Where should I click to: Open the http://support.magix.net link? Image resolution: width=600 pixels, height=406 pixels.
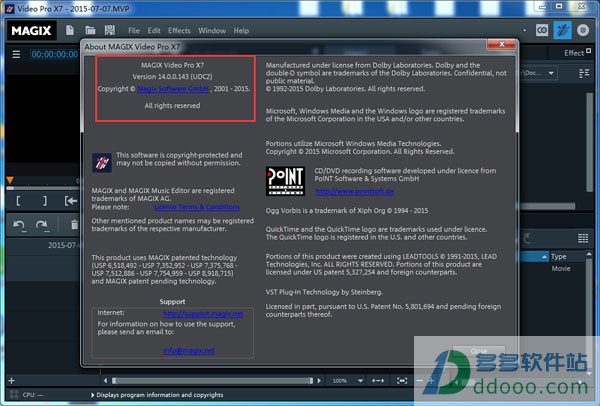coord(203,314)
